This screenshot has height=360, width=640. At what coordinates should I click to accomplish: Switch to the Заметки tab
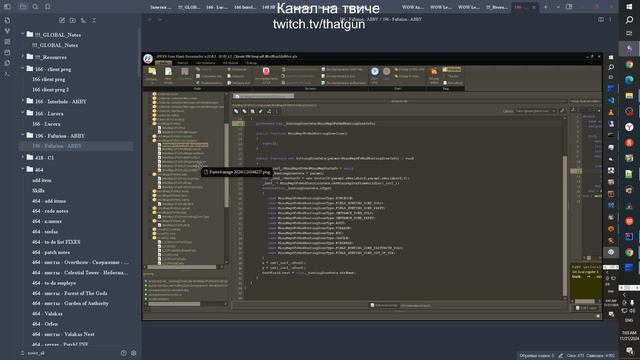click(x=160, y=7)
